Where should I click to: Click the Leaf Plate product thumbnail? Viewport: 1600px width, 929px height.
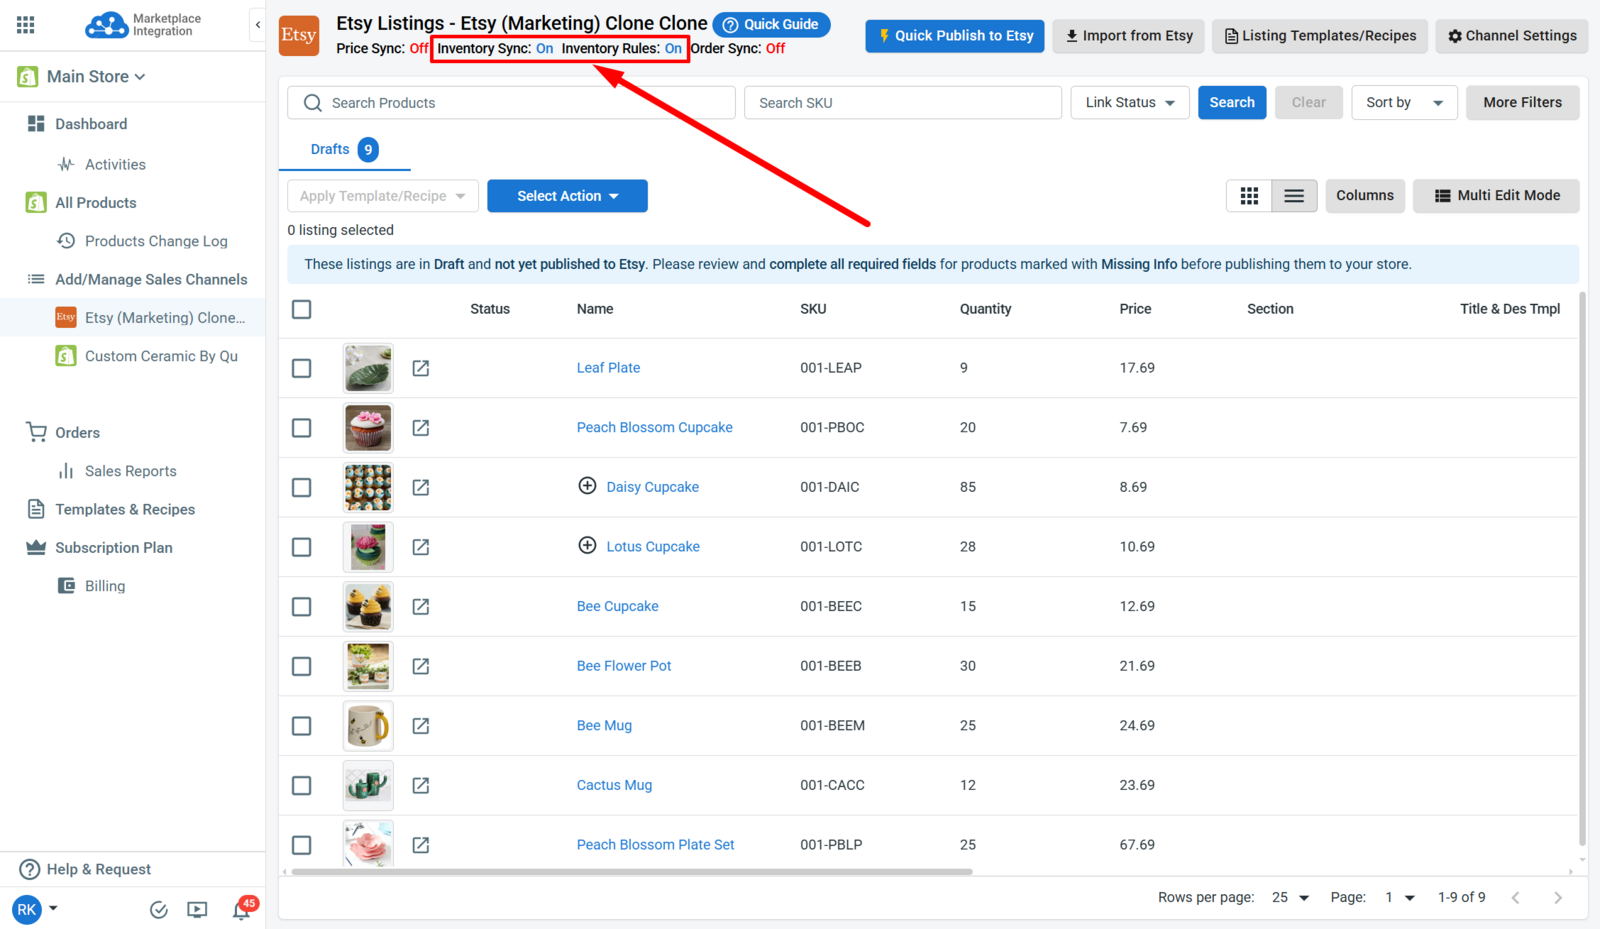click(368, 368)
